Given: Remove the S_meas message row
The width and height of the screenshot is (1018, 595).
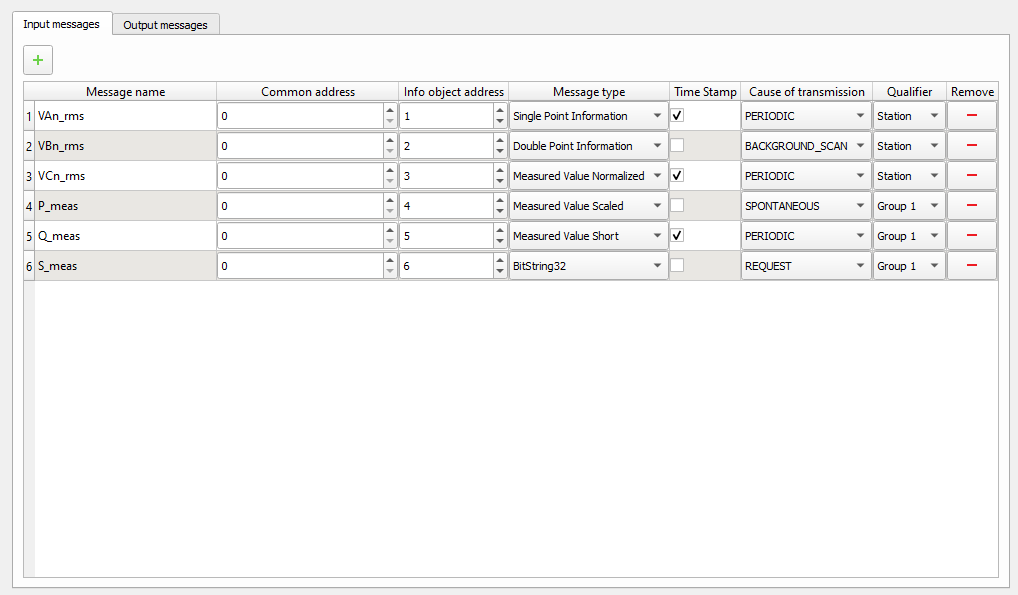Looking at the screenshot, I should pos(971,266).
